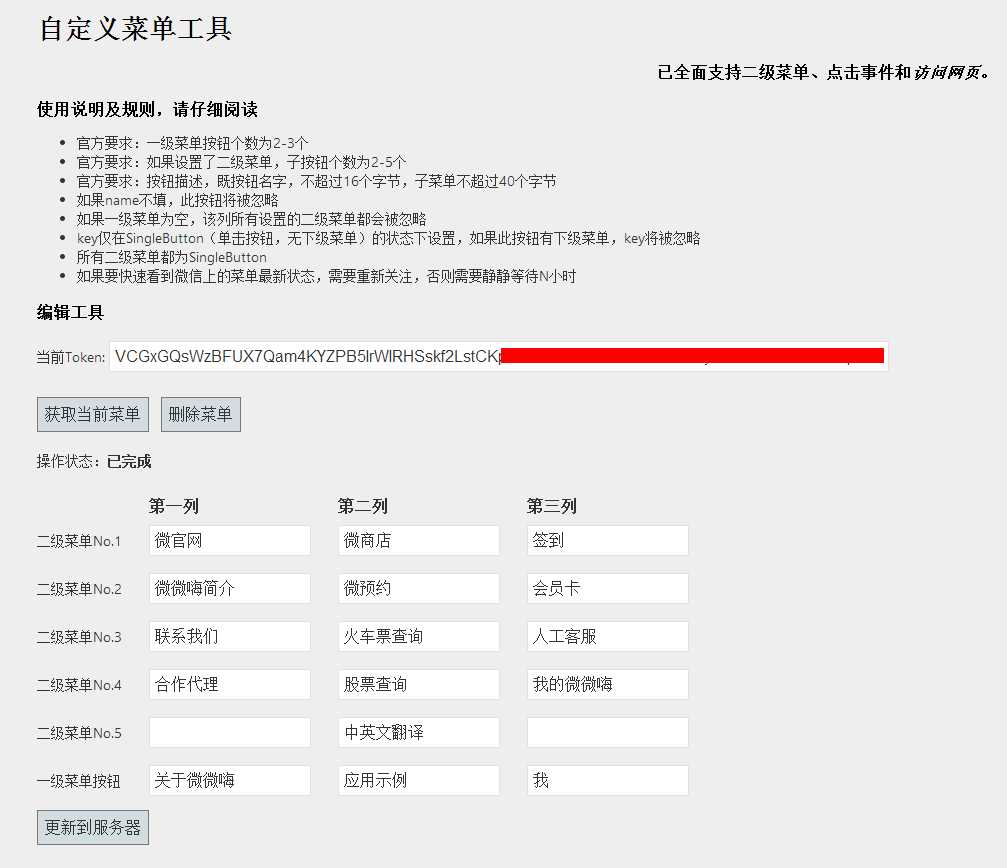
Task: Click the 第二列 column header
Action: tap(363, 506)
